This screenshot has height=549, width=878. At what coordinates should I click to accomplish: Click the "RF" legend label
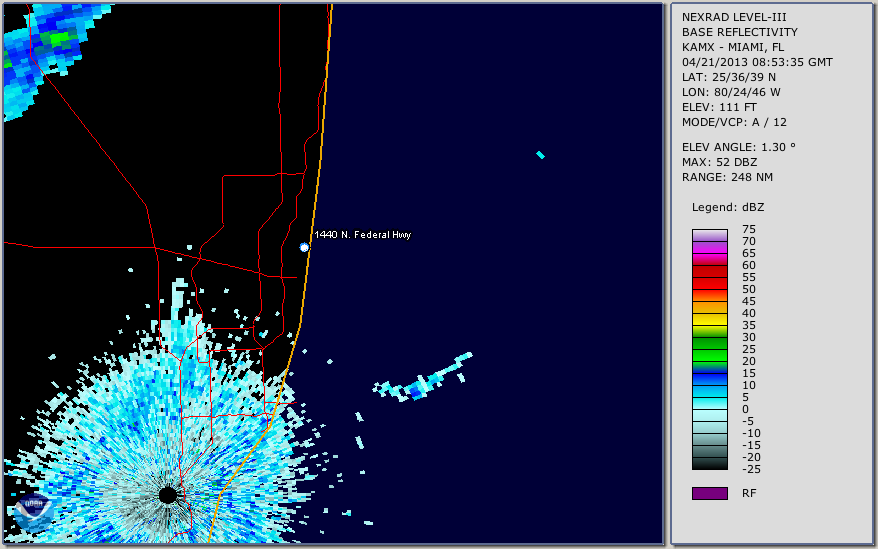[749, 493]
